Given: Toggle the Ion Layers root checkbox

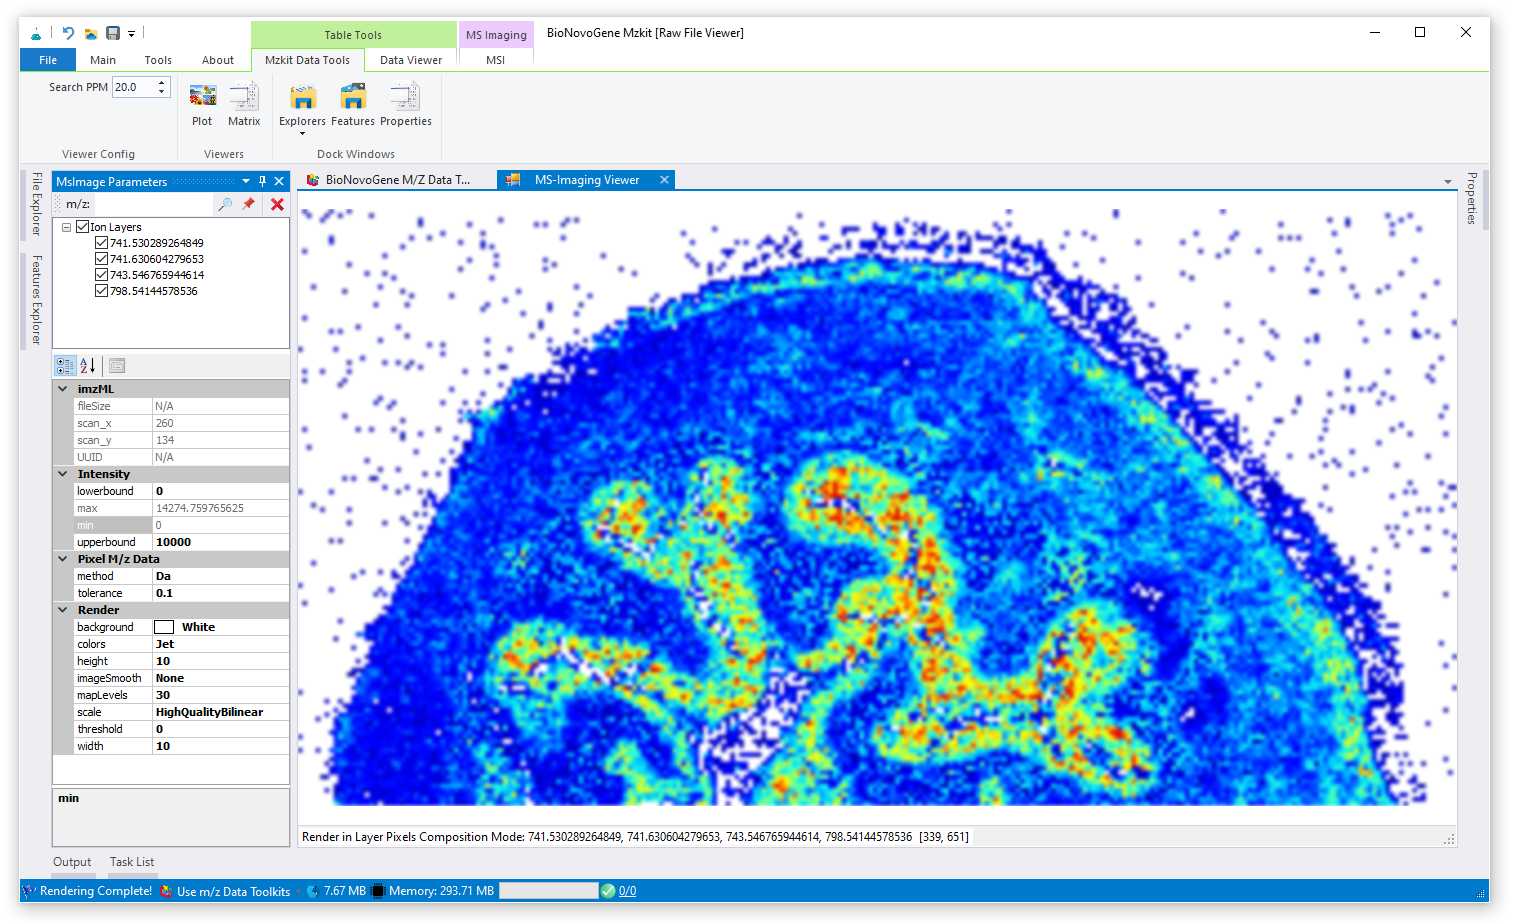Looking at the screenshot, I should point(83,227).
